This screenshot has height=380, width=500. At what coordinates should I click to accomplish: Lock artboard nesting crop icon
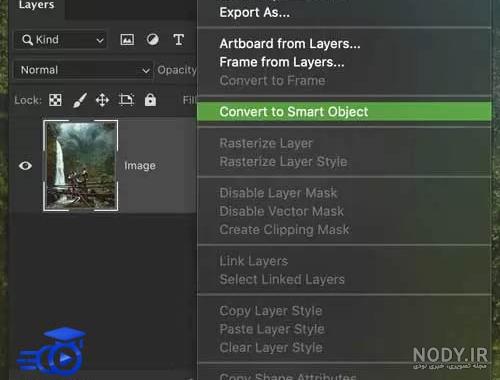pyautogui.click(x=126, y=100)
